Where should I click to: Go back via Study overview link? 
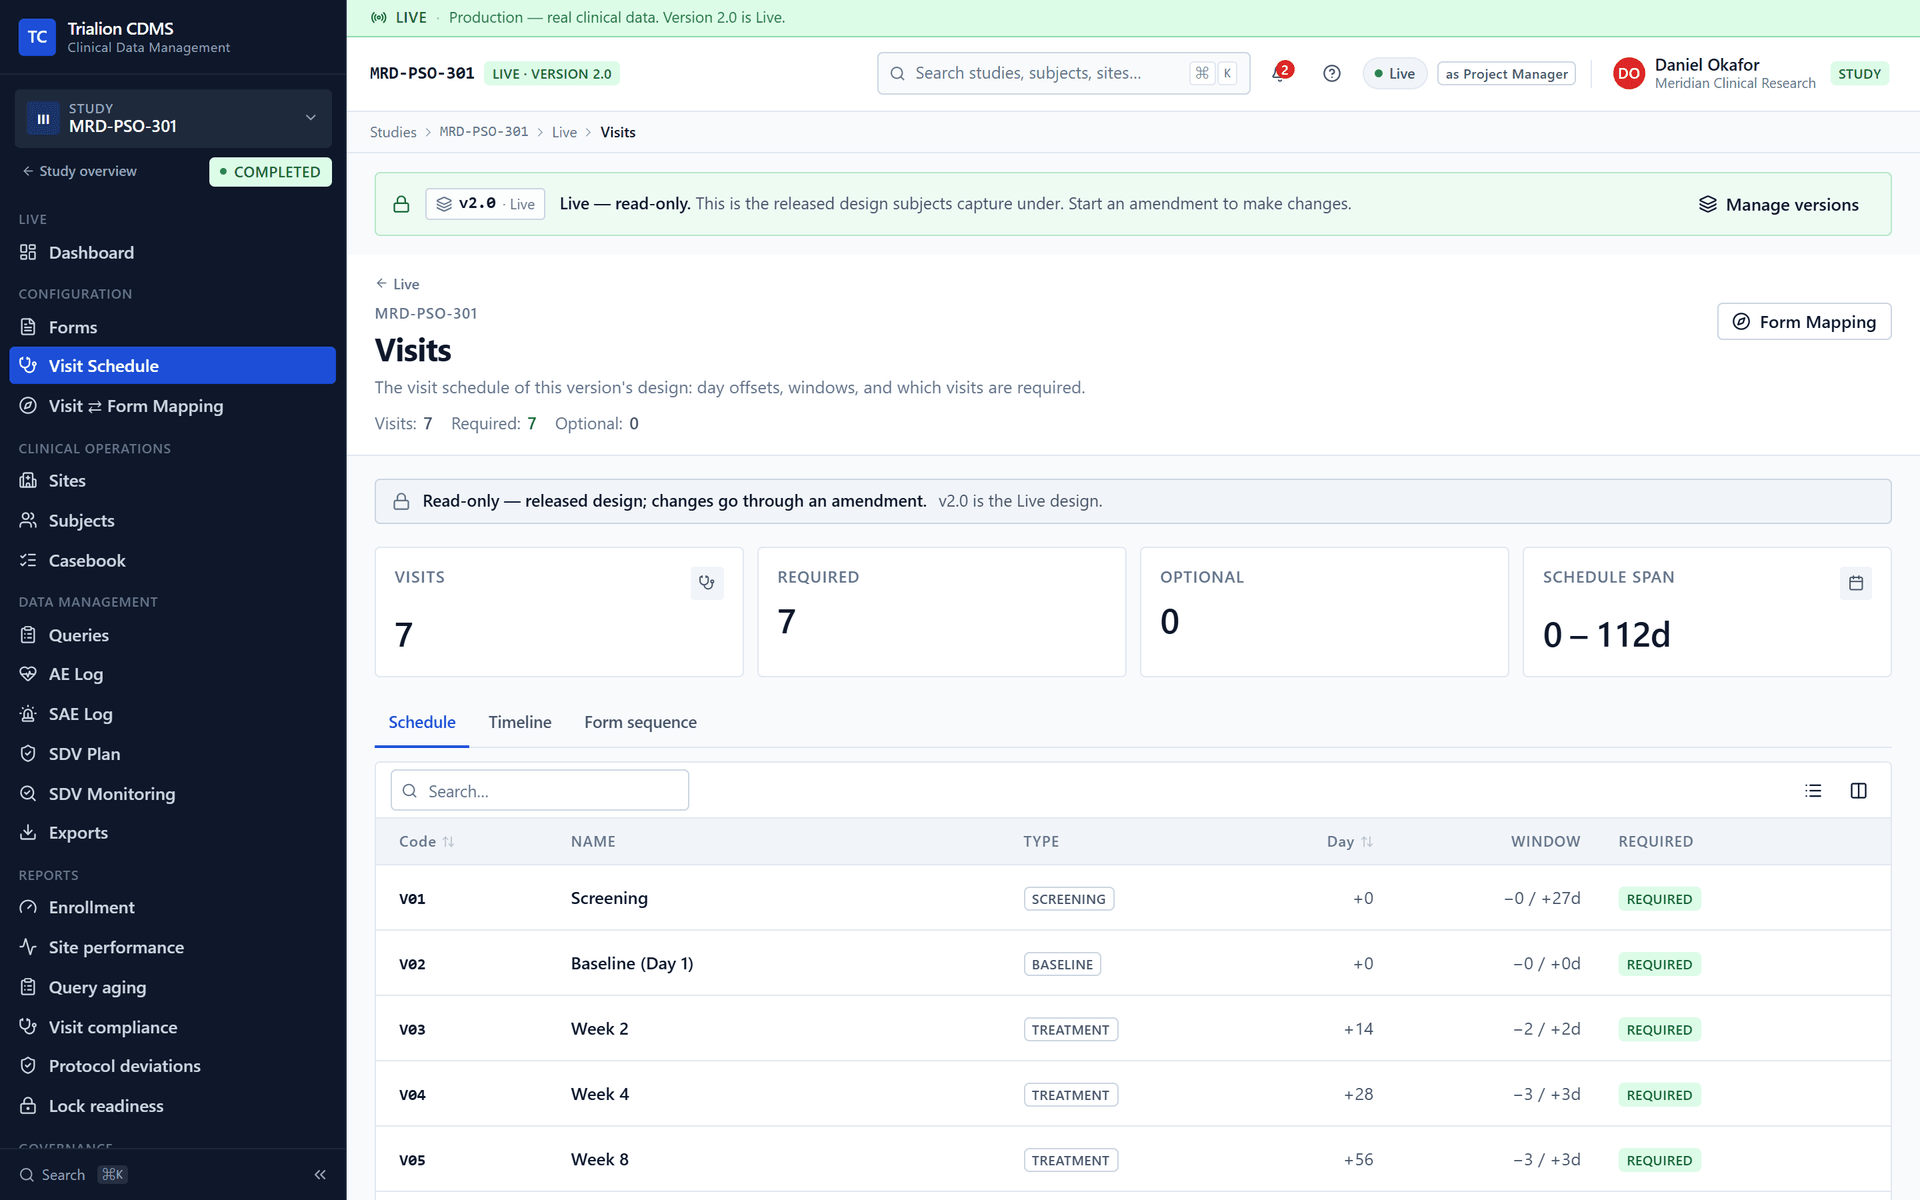coord(80,171)
